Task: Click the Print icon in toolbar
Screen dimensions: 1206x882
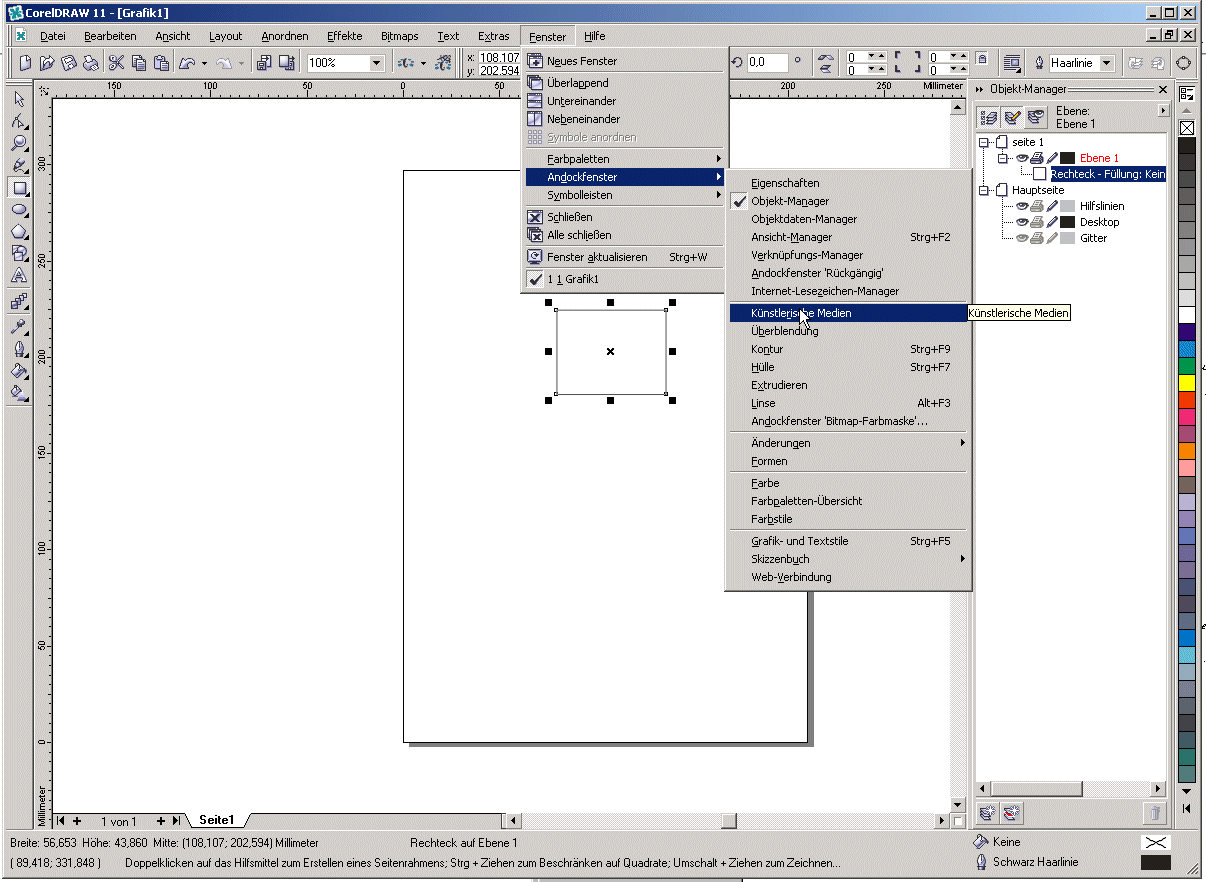Action: click(91, 62)
